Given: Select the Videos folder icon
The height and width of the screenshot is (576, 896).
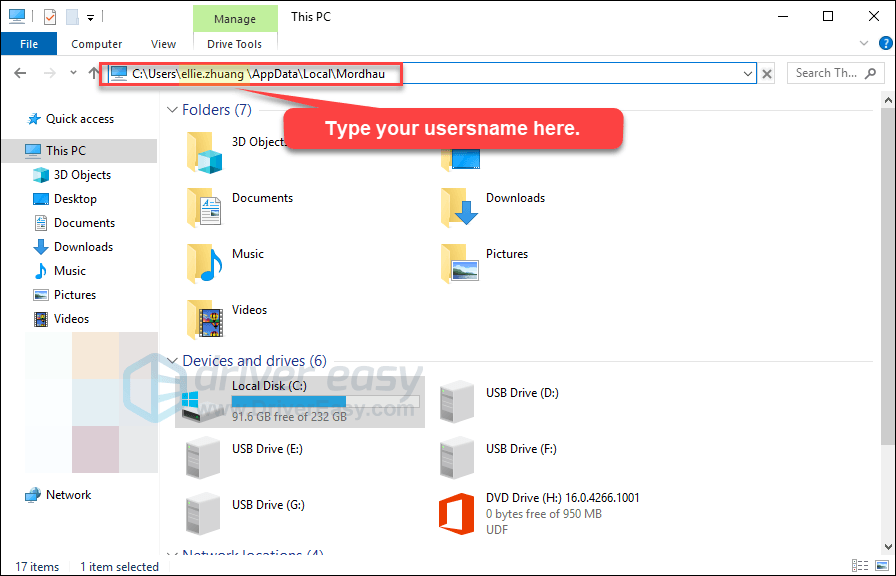Looking at the screenshot, I should coord(204,321).
